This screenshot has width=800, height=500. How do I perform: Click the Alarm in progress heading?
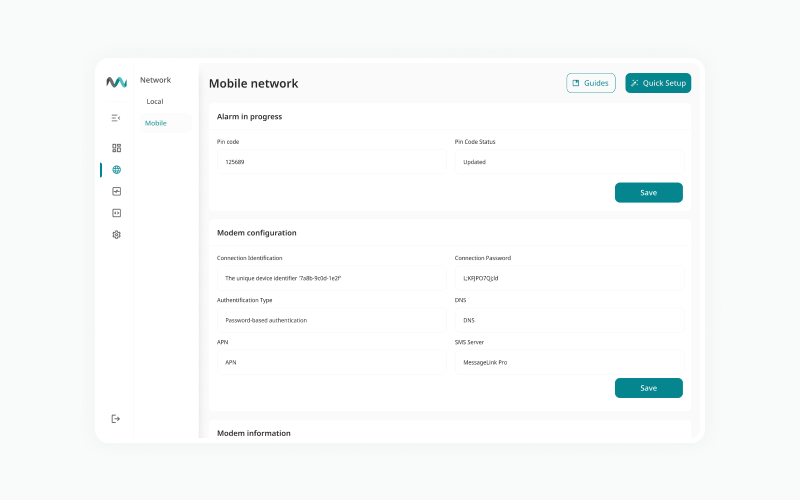tap(249, 117)
